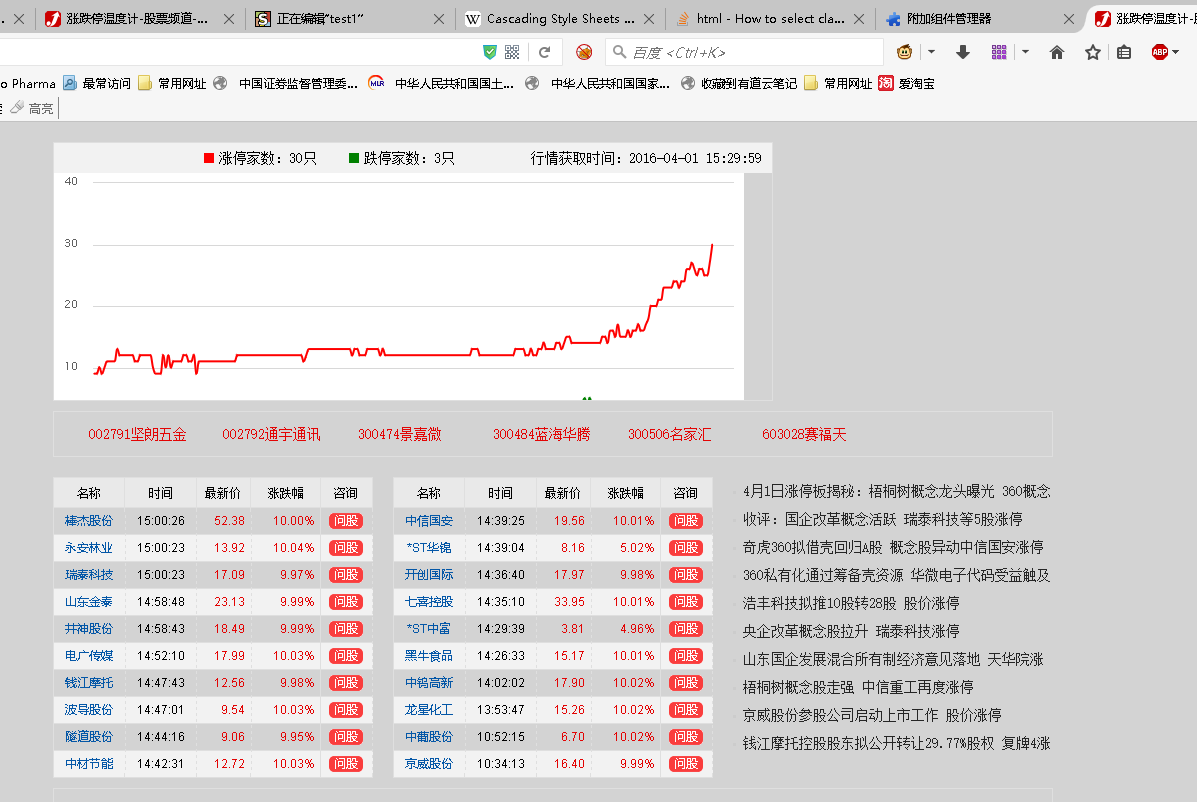Viewport: 1197px width, 802px height.
Task: Switch to the first 涨跌停温度计-股票频道 tab
Action: click(139, 18)
